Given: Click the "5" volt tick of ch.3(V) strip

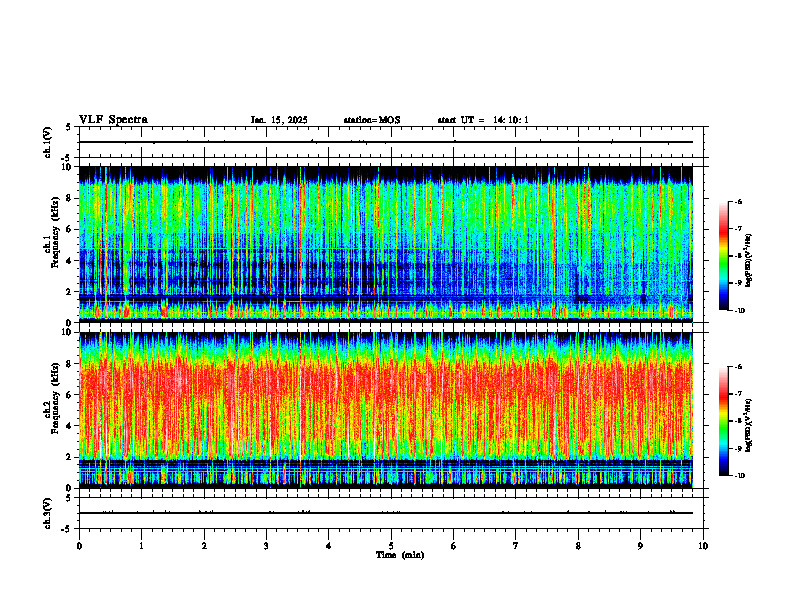Looking at the screenshot, I should pyautogui.click(x=68, y=498).
